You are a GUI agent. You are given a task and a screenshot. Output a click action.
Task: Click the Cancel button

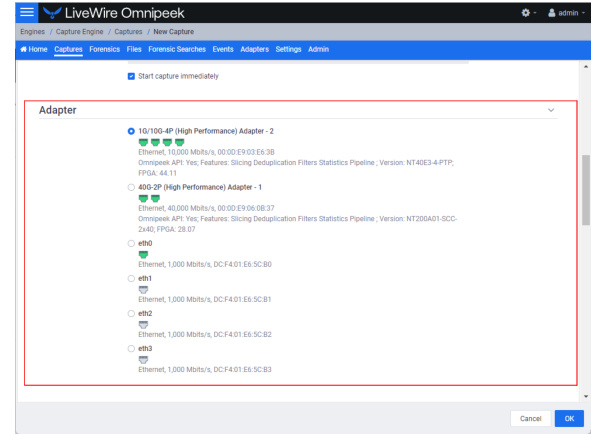pos(530,419)
